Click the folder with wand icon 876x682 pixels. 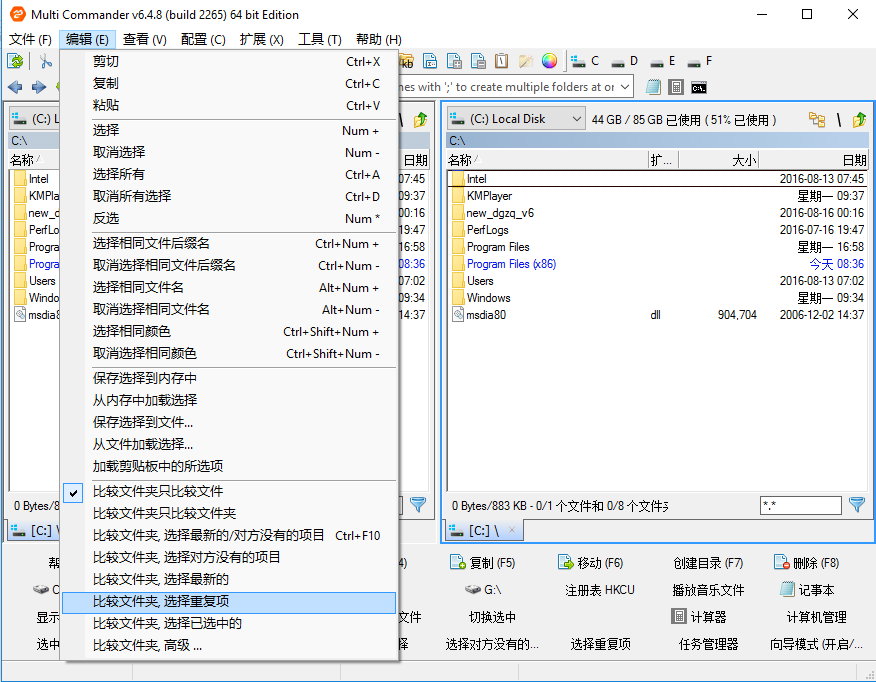[x=525, y=61]
